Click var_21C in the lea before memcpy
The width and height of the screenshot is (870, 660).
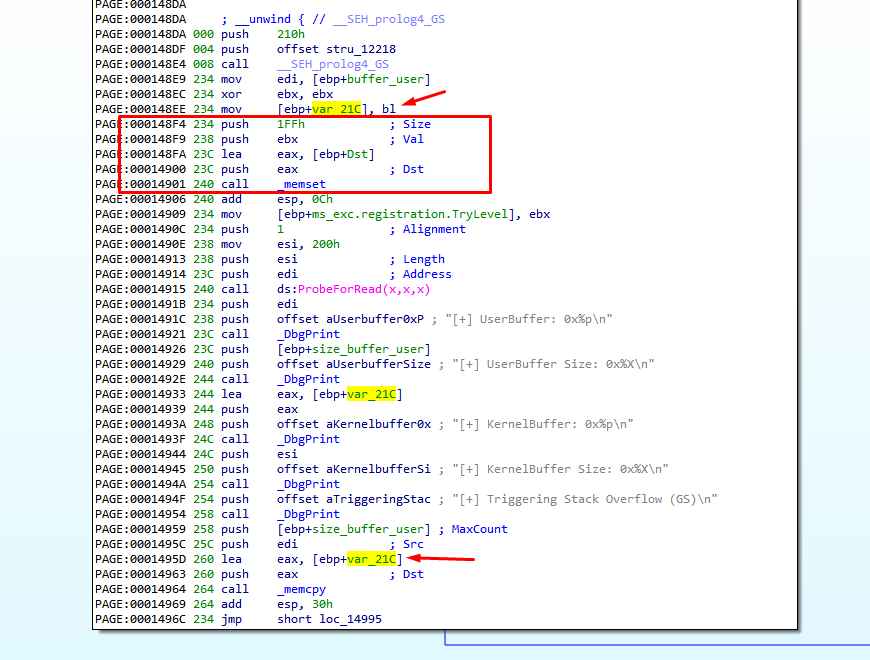pyautogui.click(x=371, y=559)
